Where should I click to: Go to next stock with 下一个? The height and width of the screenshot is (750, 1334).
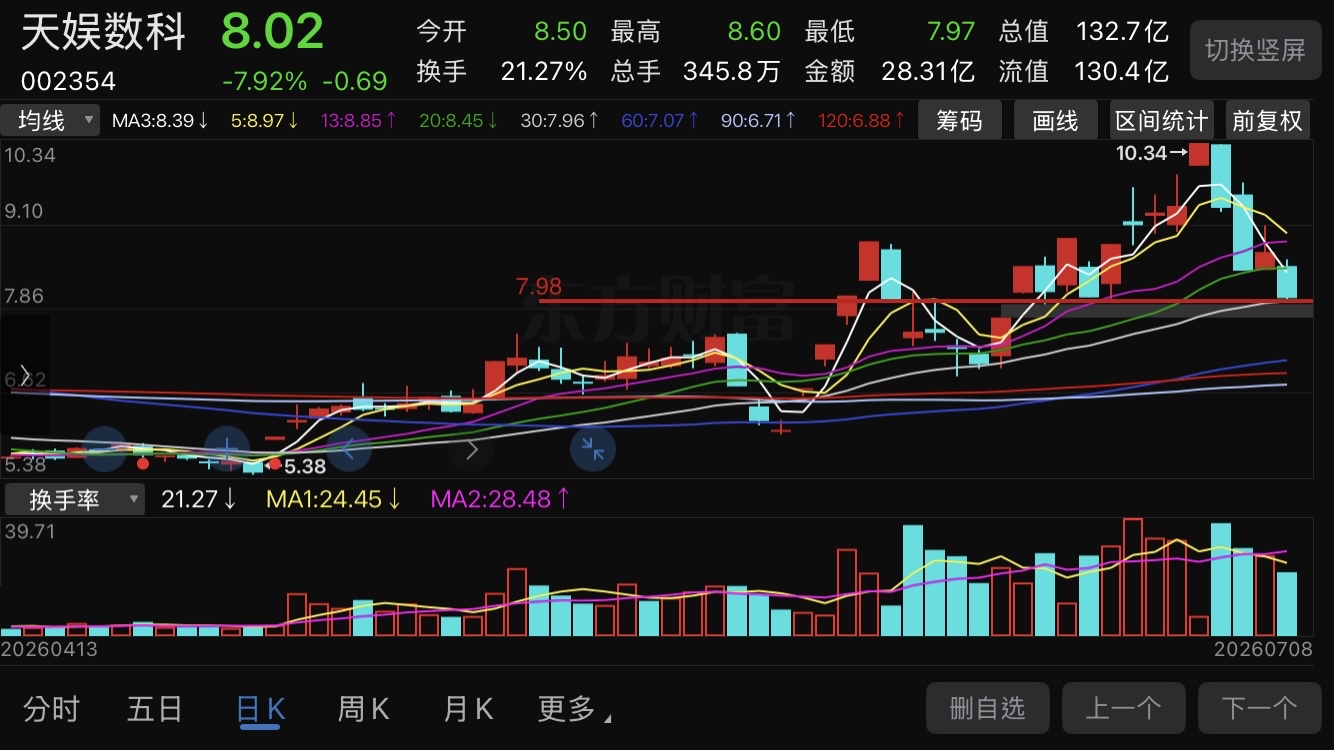[x=1260, y=709]
